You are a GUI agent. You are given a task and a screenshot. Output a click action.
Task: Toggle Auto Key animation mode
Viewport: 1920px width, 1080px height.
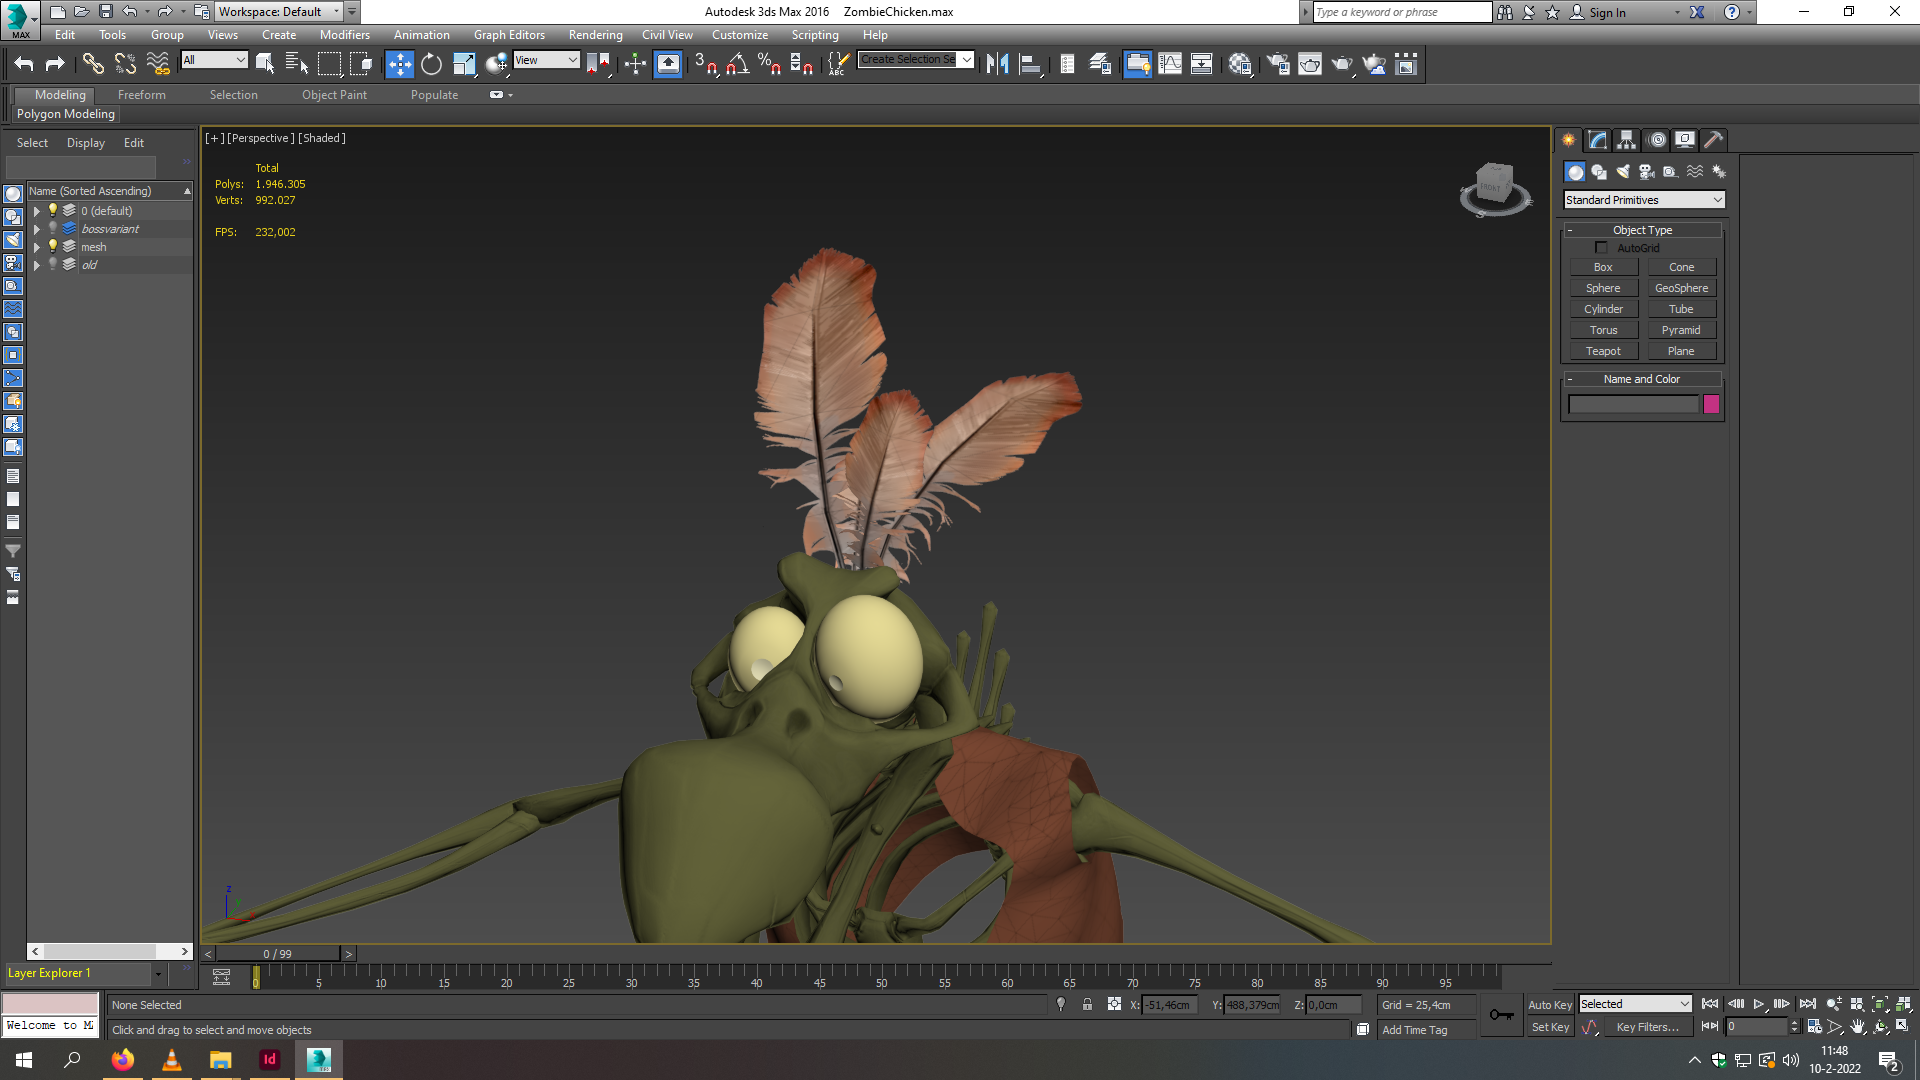pos(1550,1005)
